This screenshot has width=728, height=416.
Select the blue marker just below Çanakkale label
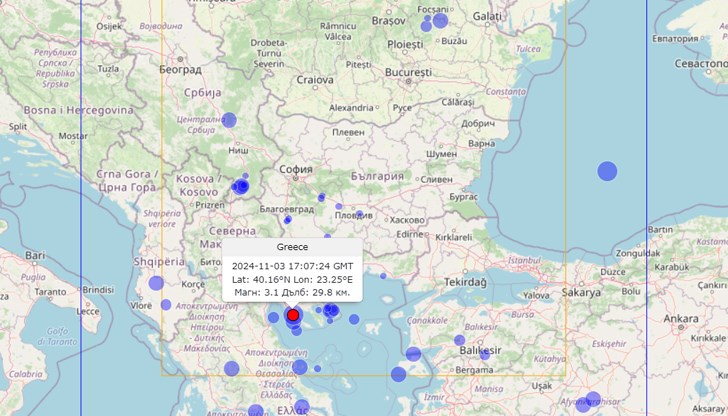(x=413, y=354)
